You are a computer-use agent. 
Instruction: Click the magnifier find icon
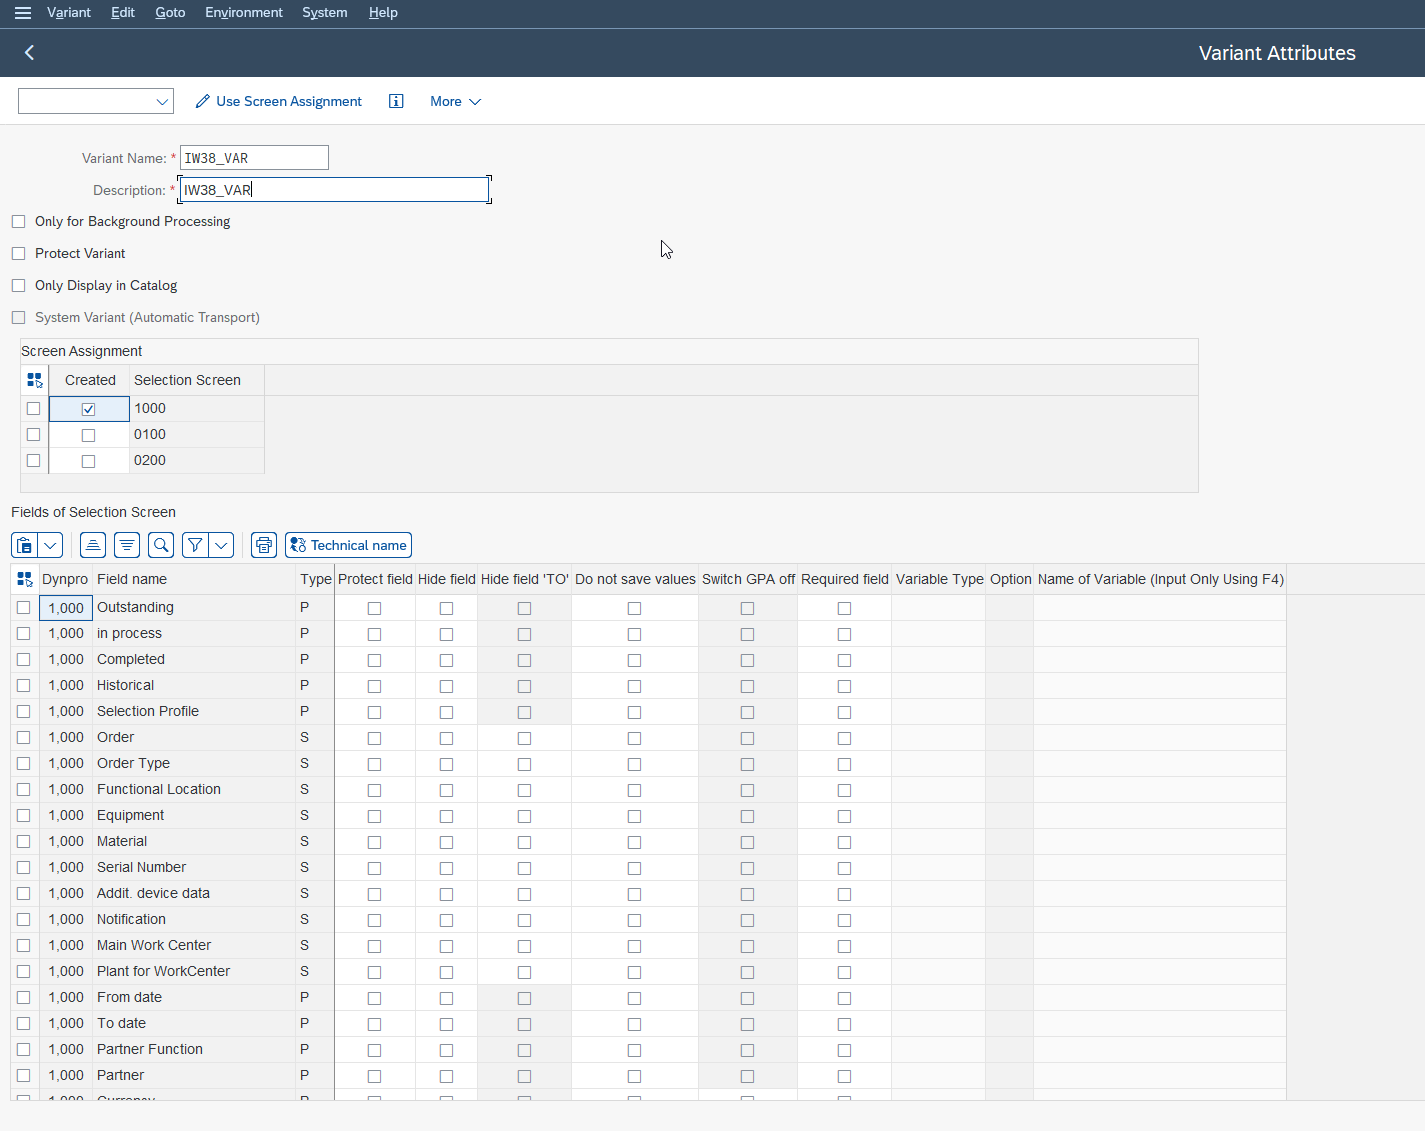coord(161,545)
